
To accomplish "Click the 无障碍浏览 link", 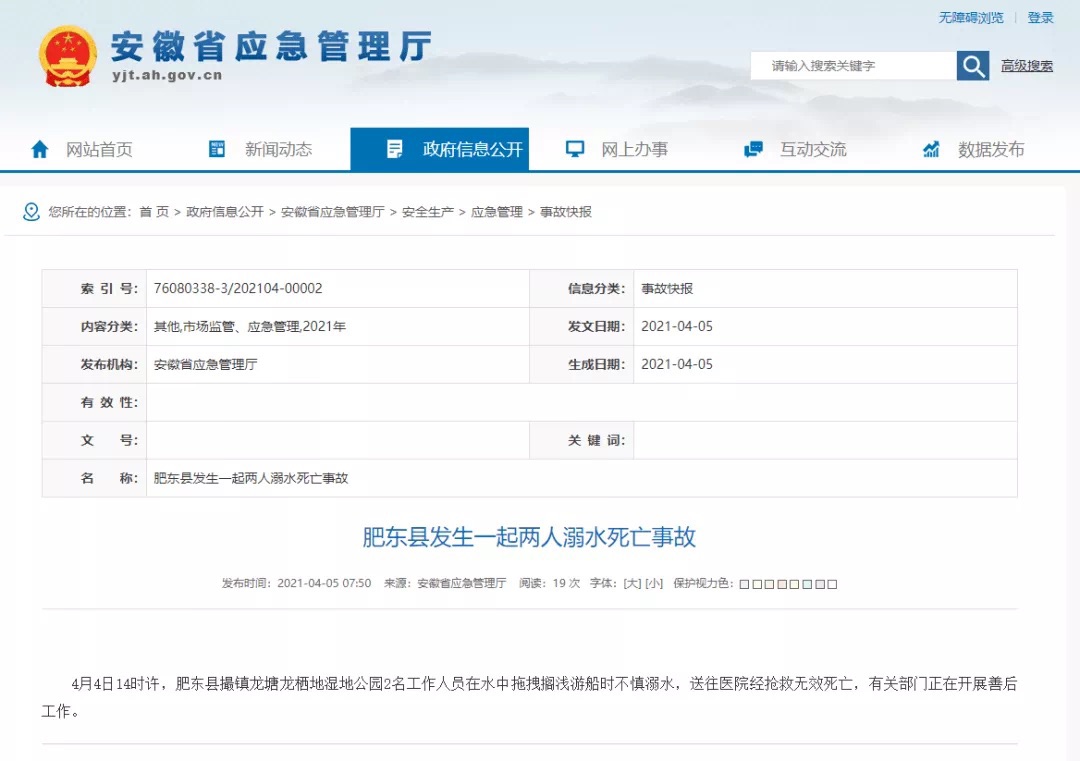I will (970, 18).
